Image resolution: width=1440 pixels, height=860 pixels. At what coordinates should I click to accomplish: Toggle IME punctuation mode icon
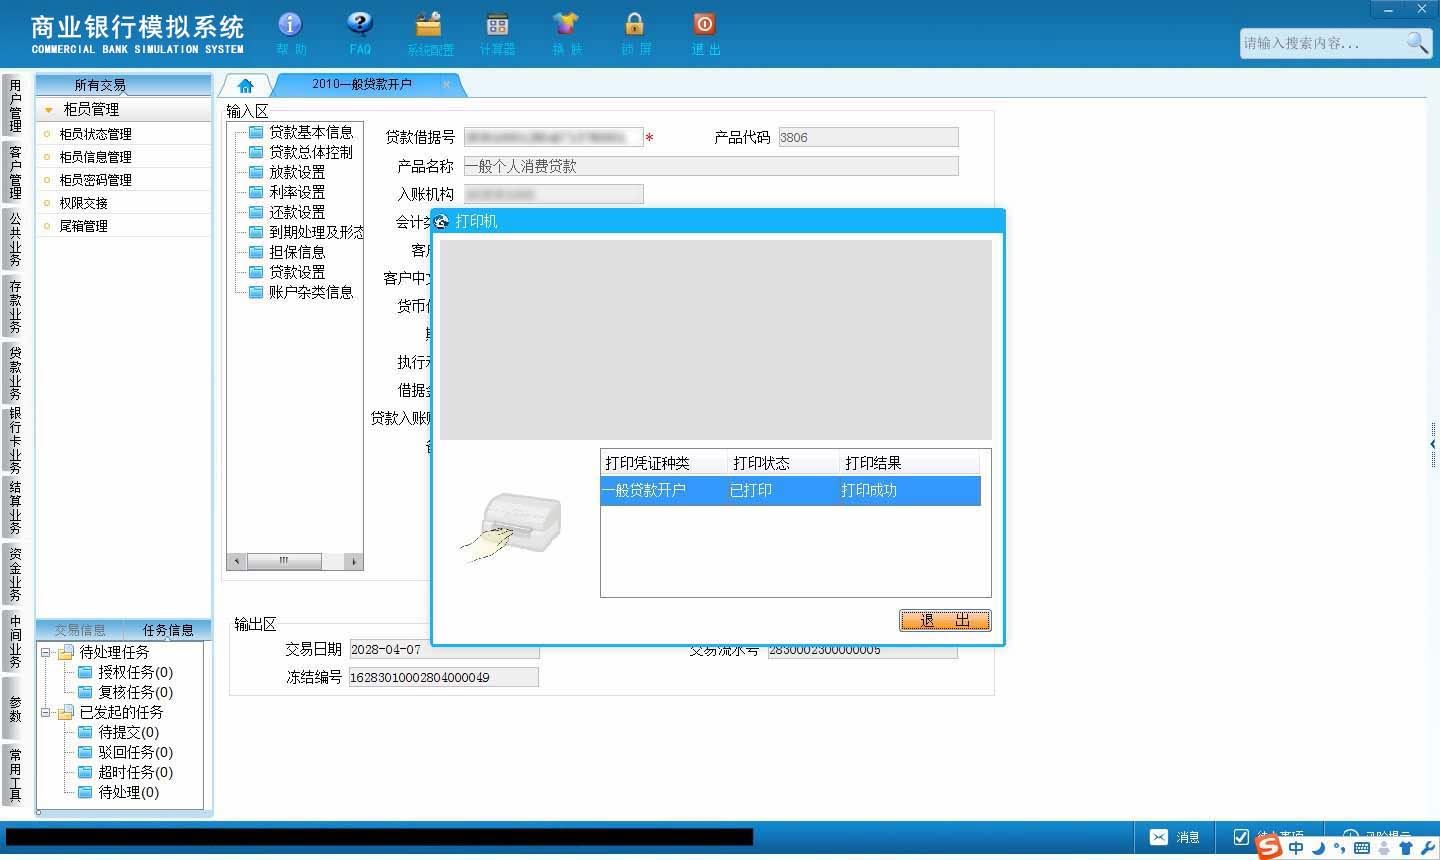tap(1339, 848)
